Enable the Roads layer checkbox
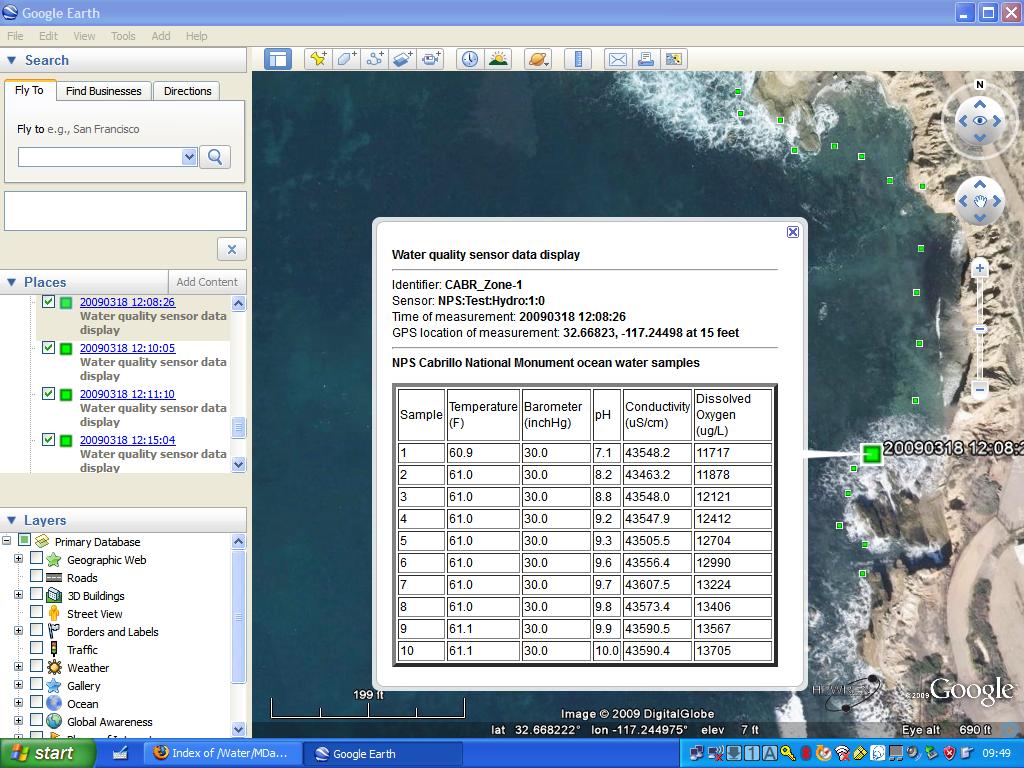Screen dimensions: 1024x768 click(x=37, y=576)
